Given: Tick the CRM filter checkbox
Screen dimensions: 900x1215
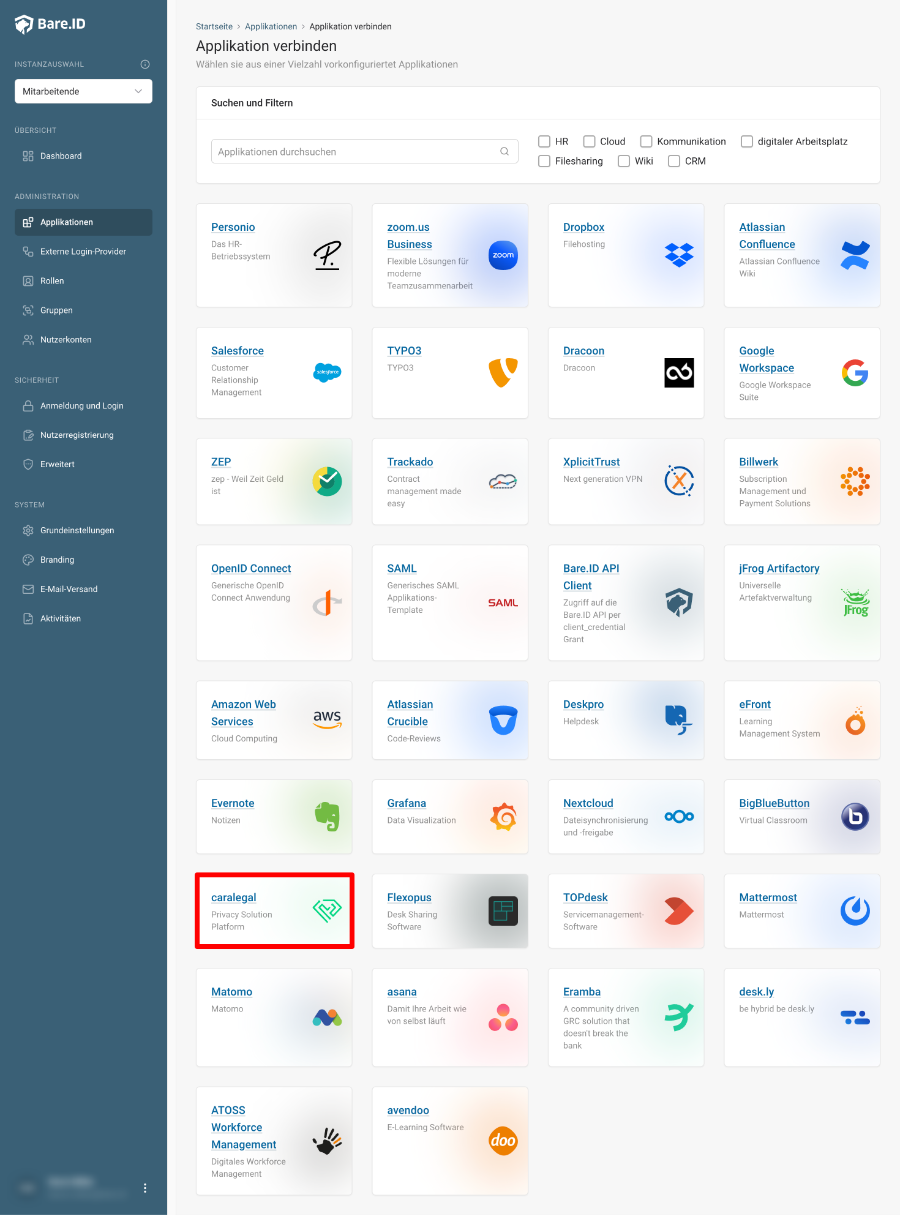Looking at the screenshot, I should pos(674,161).
